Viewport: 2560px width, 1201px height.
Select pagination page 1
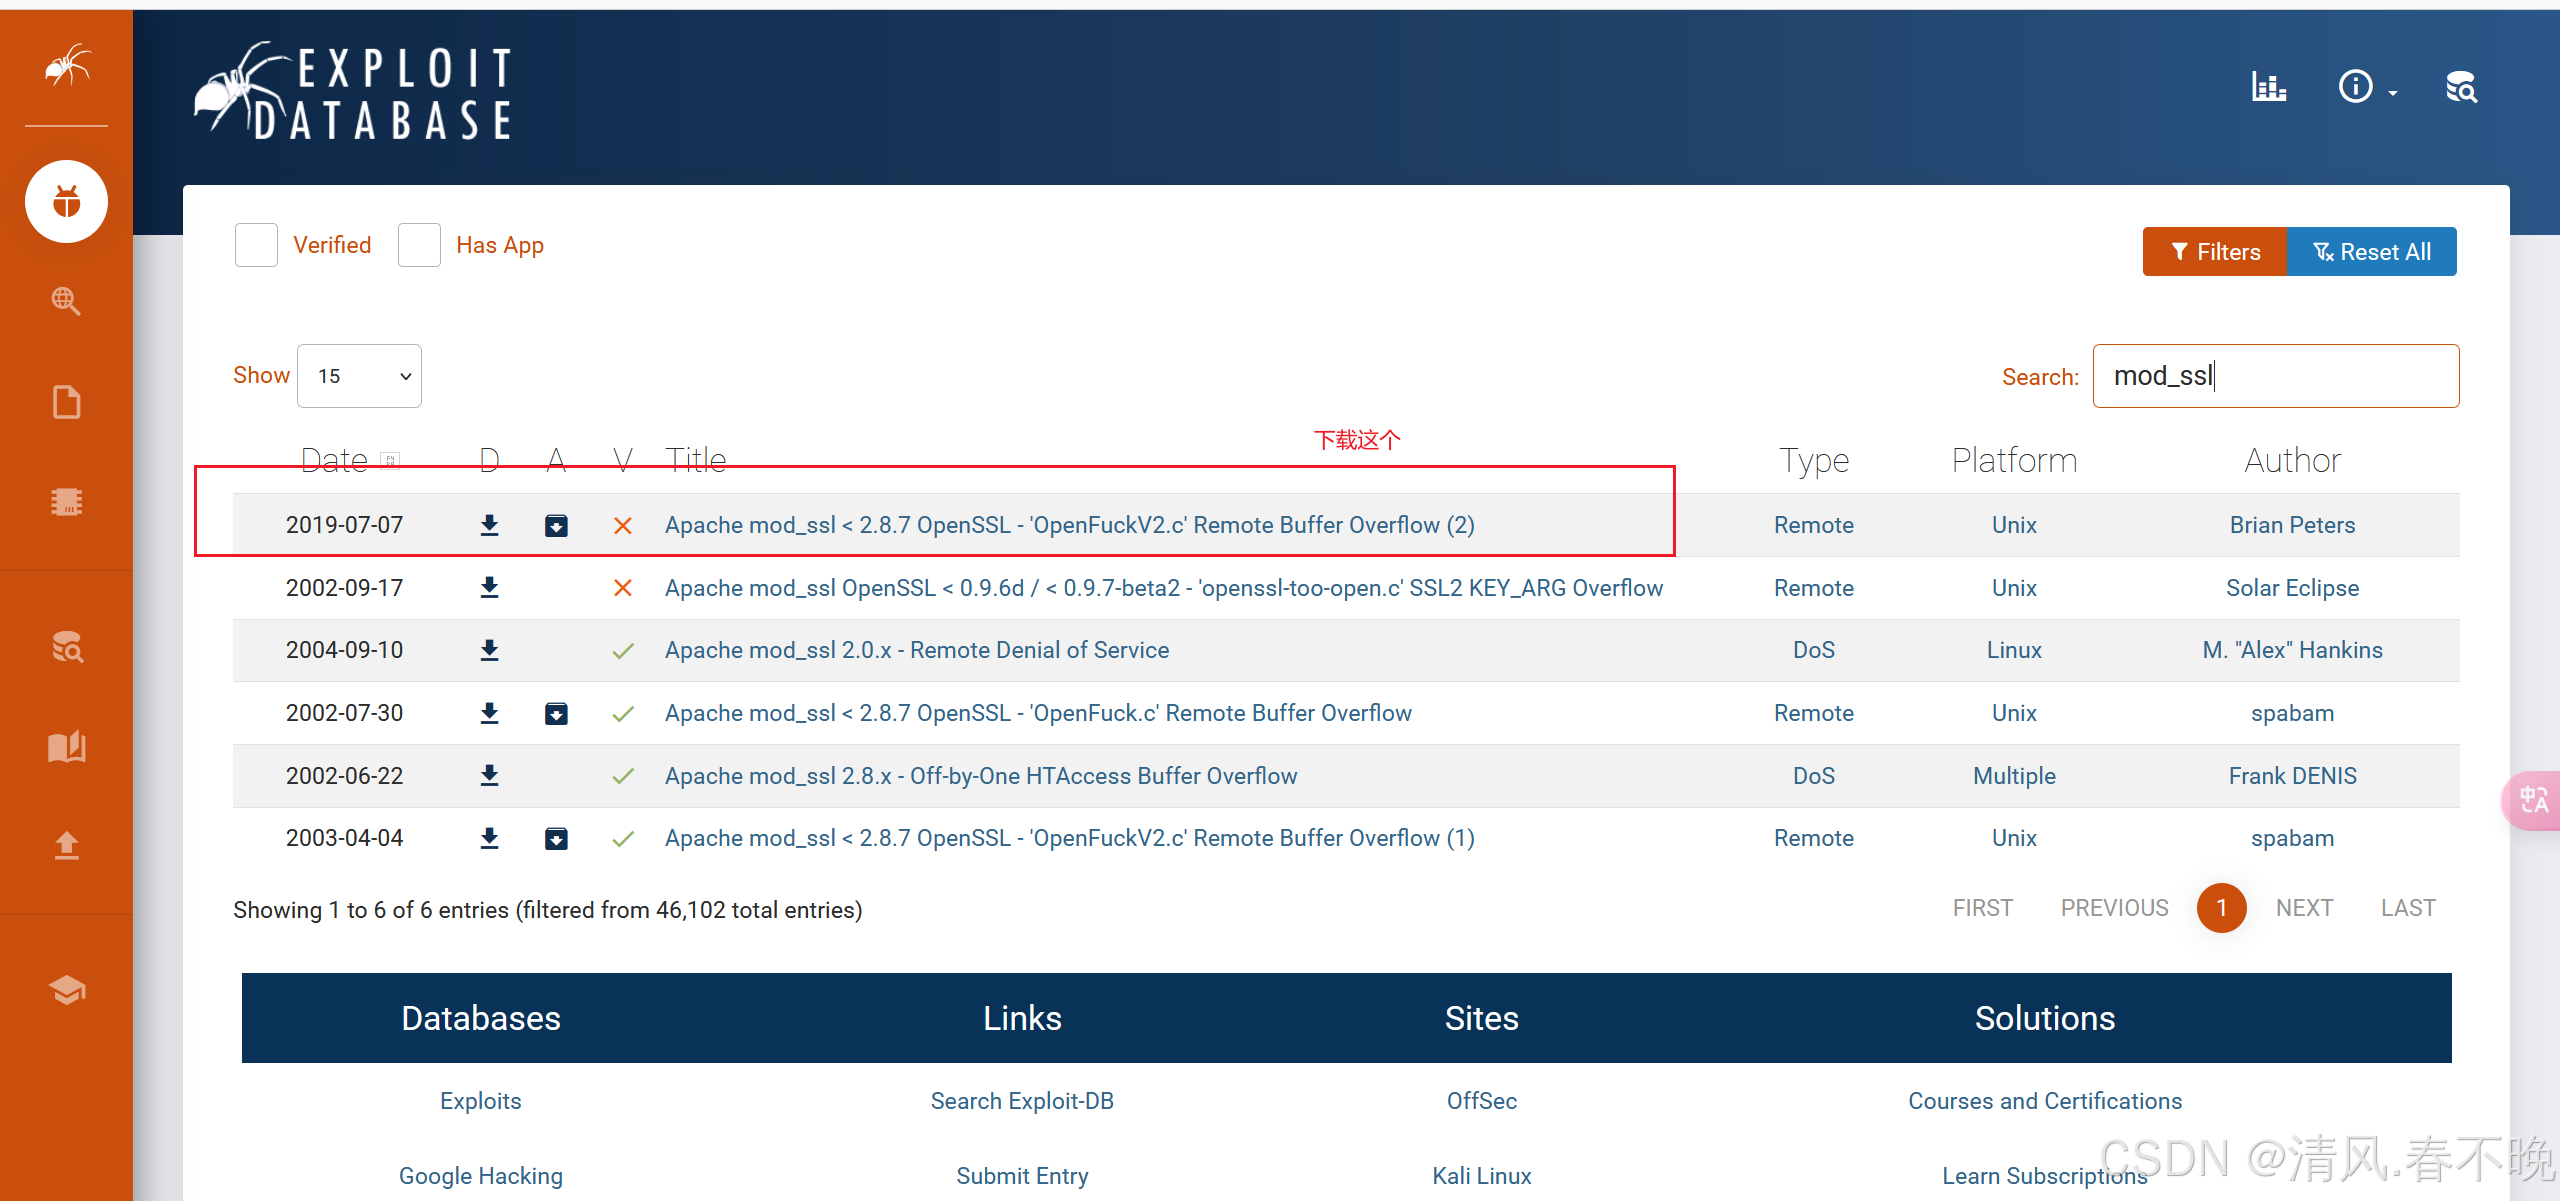tap(2221, 908)
